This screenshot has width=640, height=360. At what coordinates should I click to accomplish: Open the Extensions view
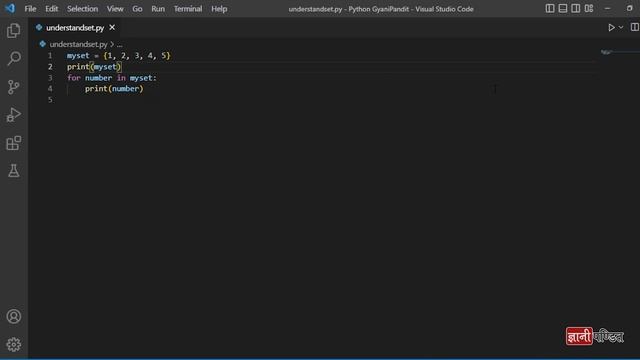click(x=13, y=143)
